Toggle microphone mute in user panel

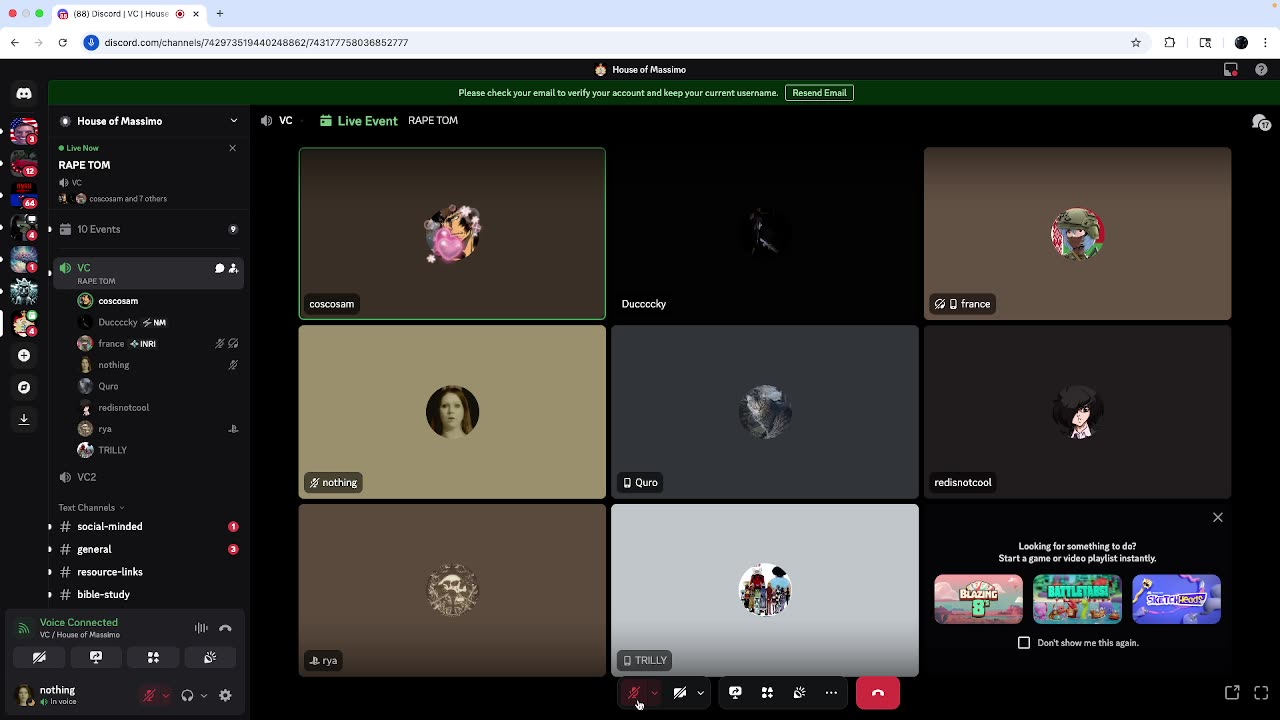click(149, 695)
